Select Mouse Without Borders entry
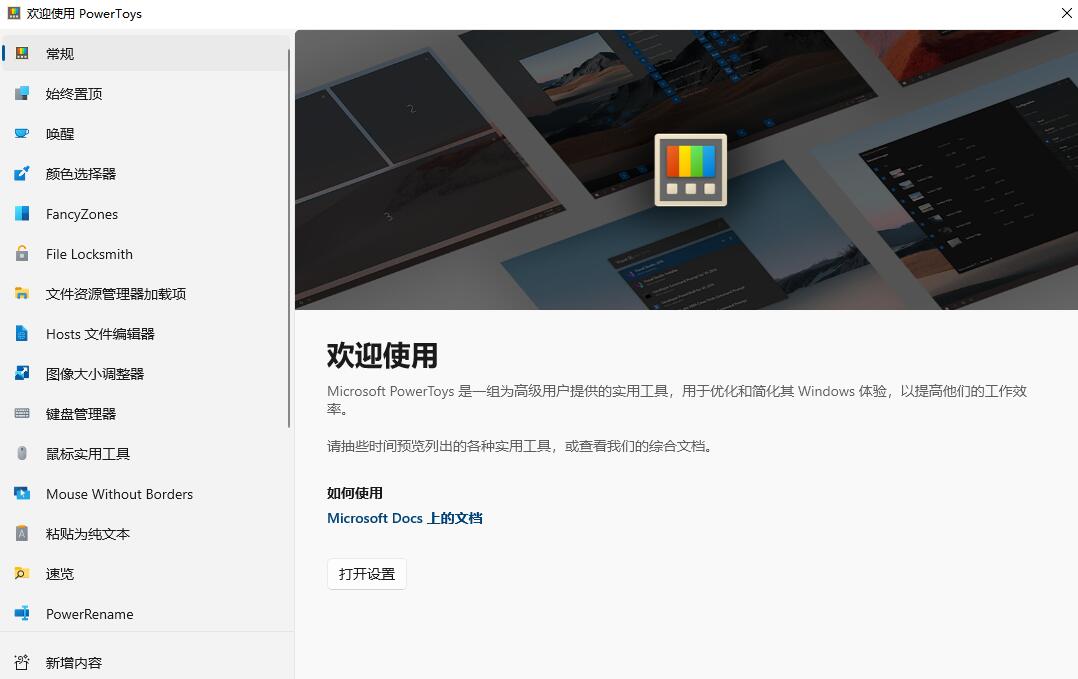The height and width of the screenshot is (679, 1078). pyautogui.click(x=145, y=493)
